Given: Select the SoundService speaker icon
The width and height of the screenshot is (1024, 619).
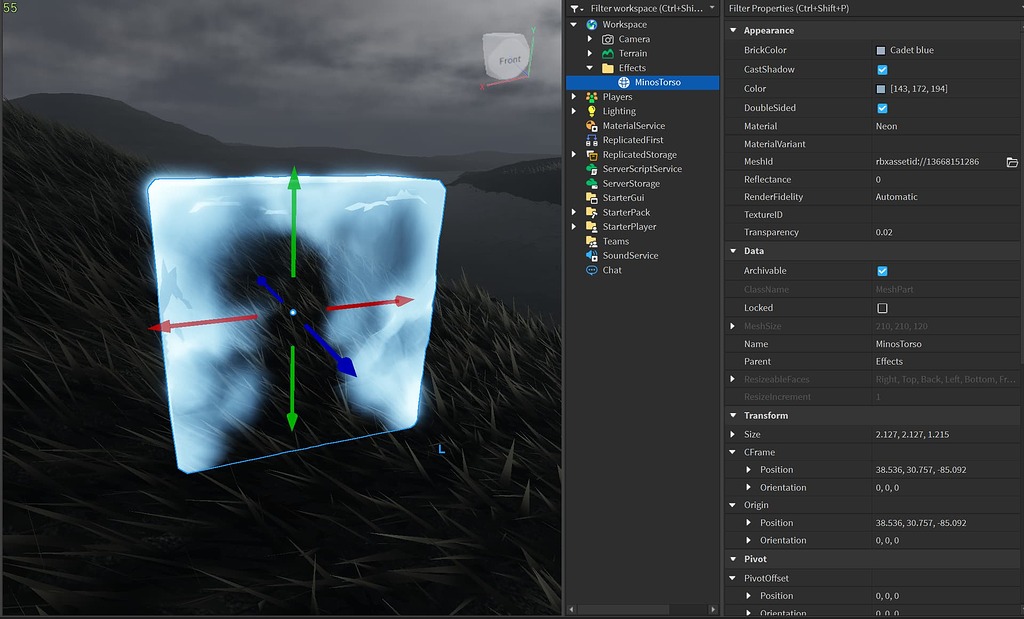Looking at the screenshot, I should pyautogui.click(x=594, y=255).
